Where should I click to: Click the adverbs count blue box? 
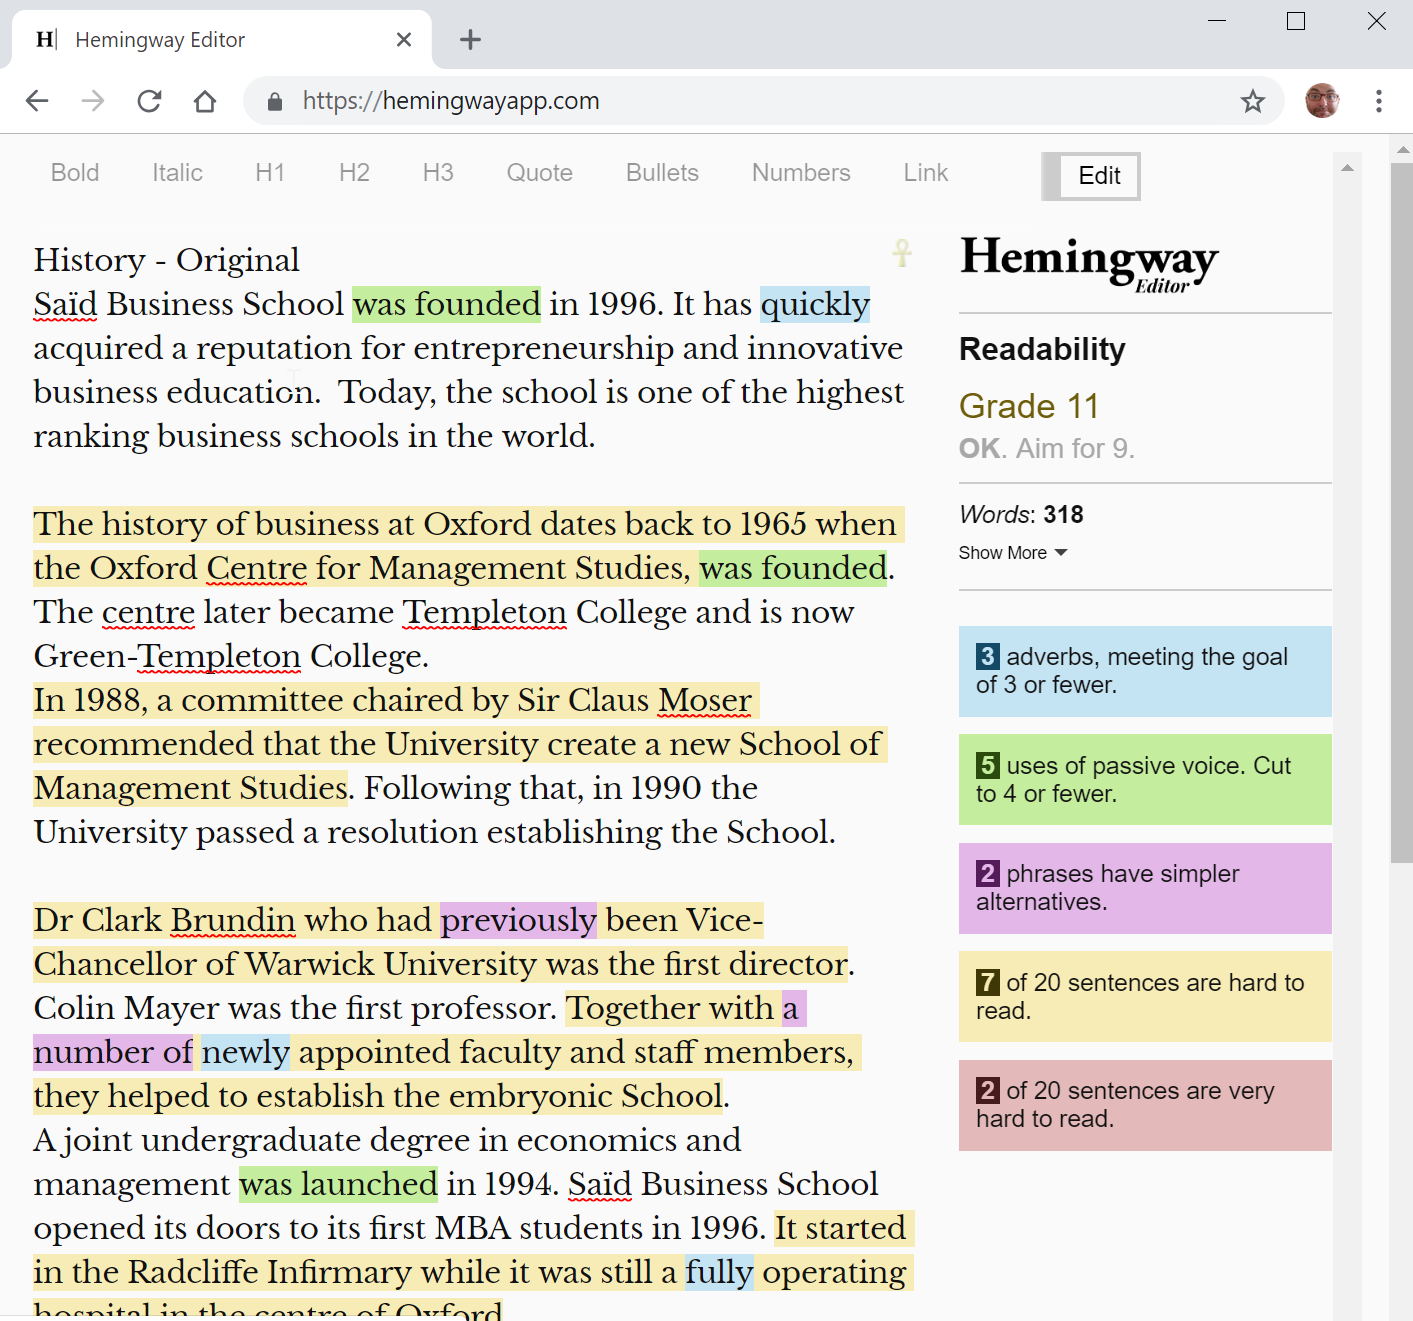[x=1145, y=671]
